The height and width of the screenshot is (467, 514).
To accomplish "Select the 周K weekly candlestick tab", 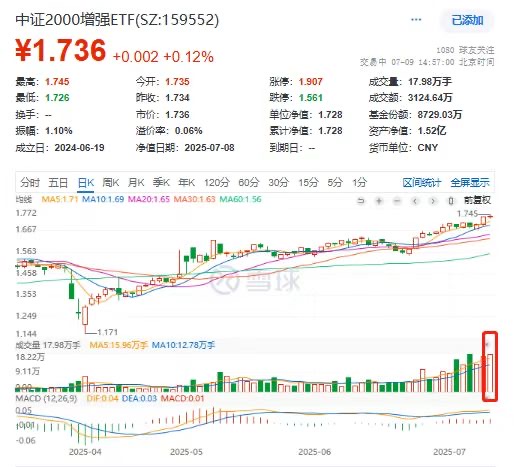I will (x=111, y=183).
